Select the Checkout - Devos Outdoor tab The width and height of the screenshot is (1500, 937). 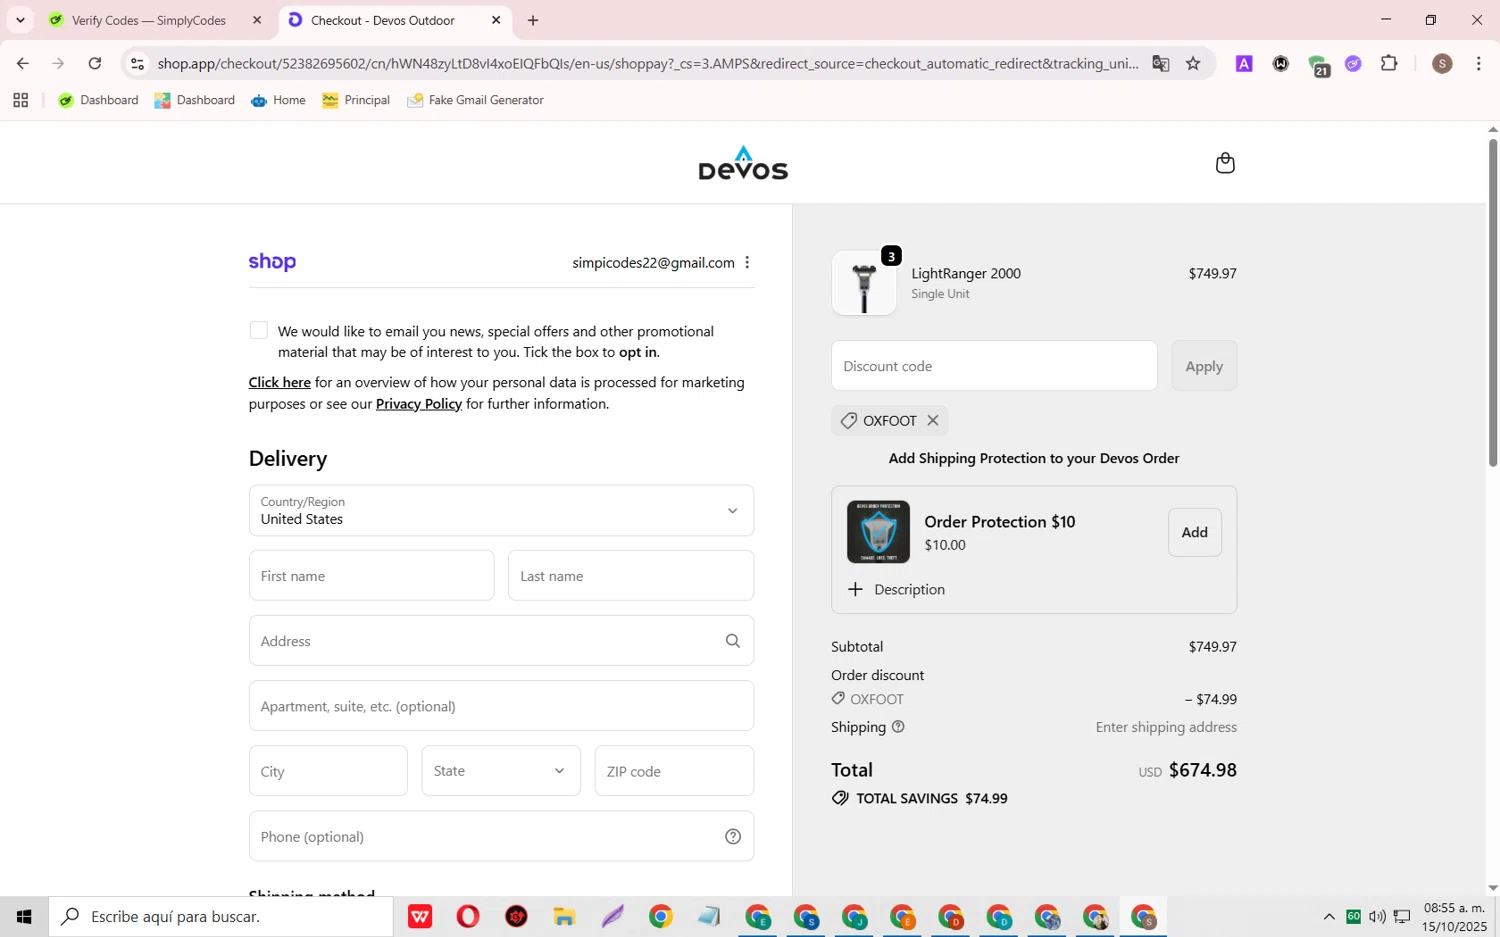pos(384,20)
